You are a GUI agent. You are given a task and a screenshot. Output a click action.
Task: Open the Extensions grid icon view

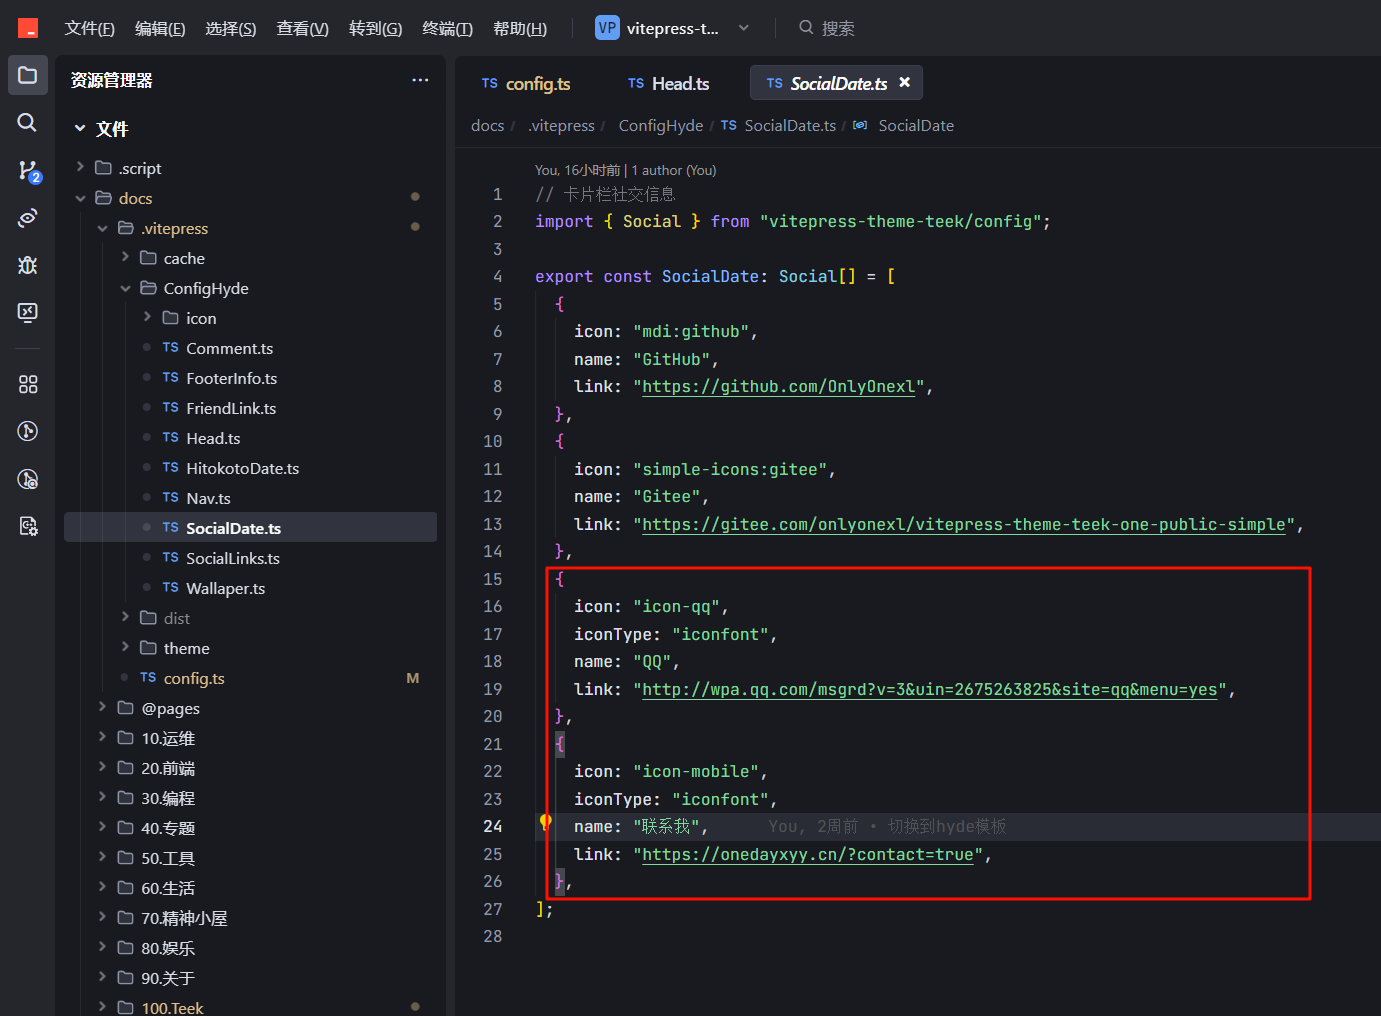28,384
